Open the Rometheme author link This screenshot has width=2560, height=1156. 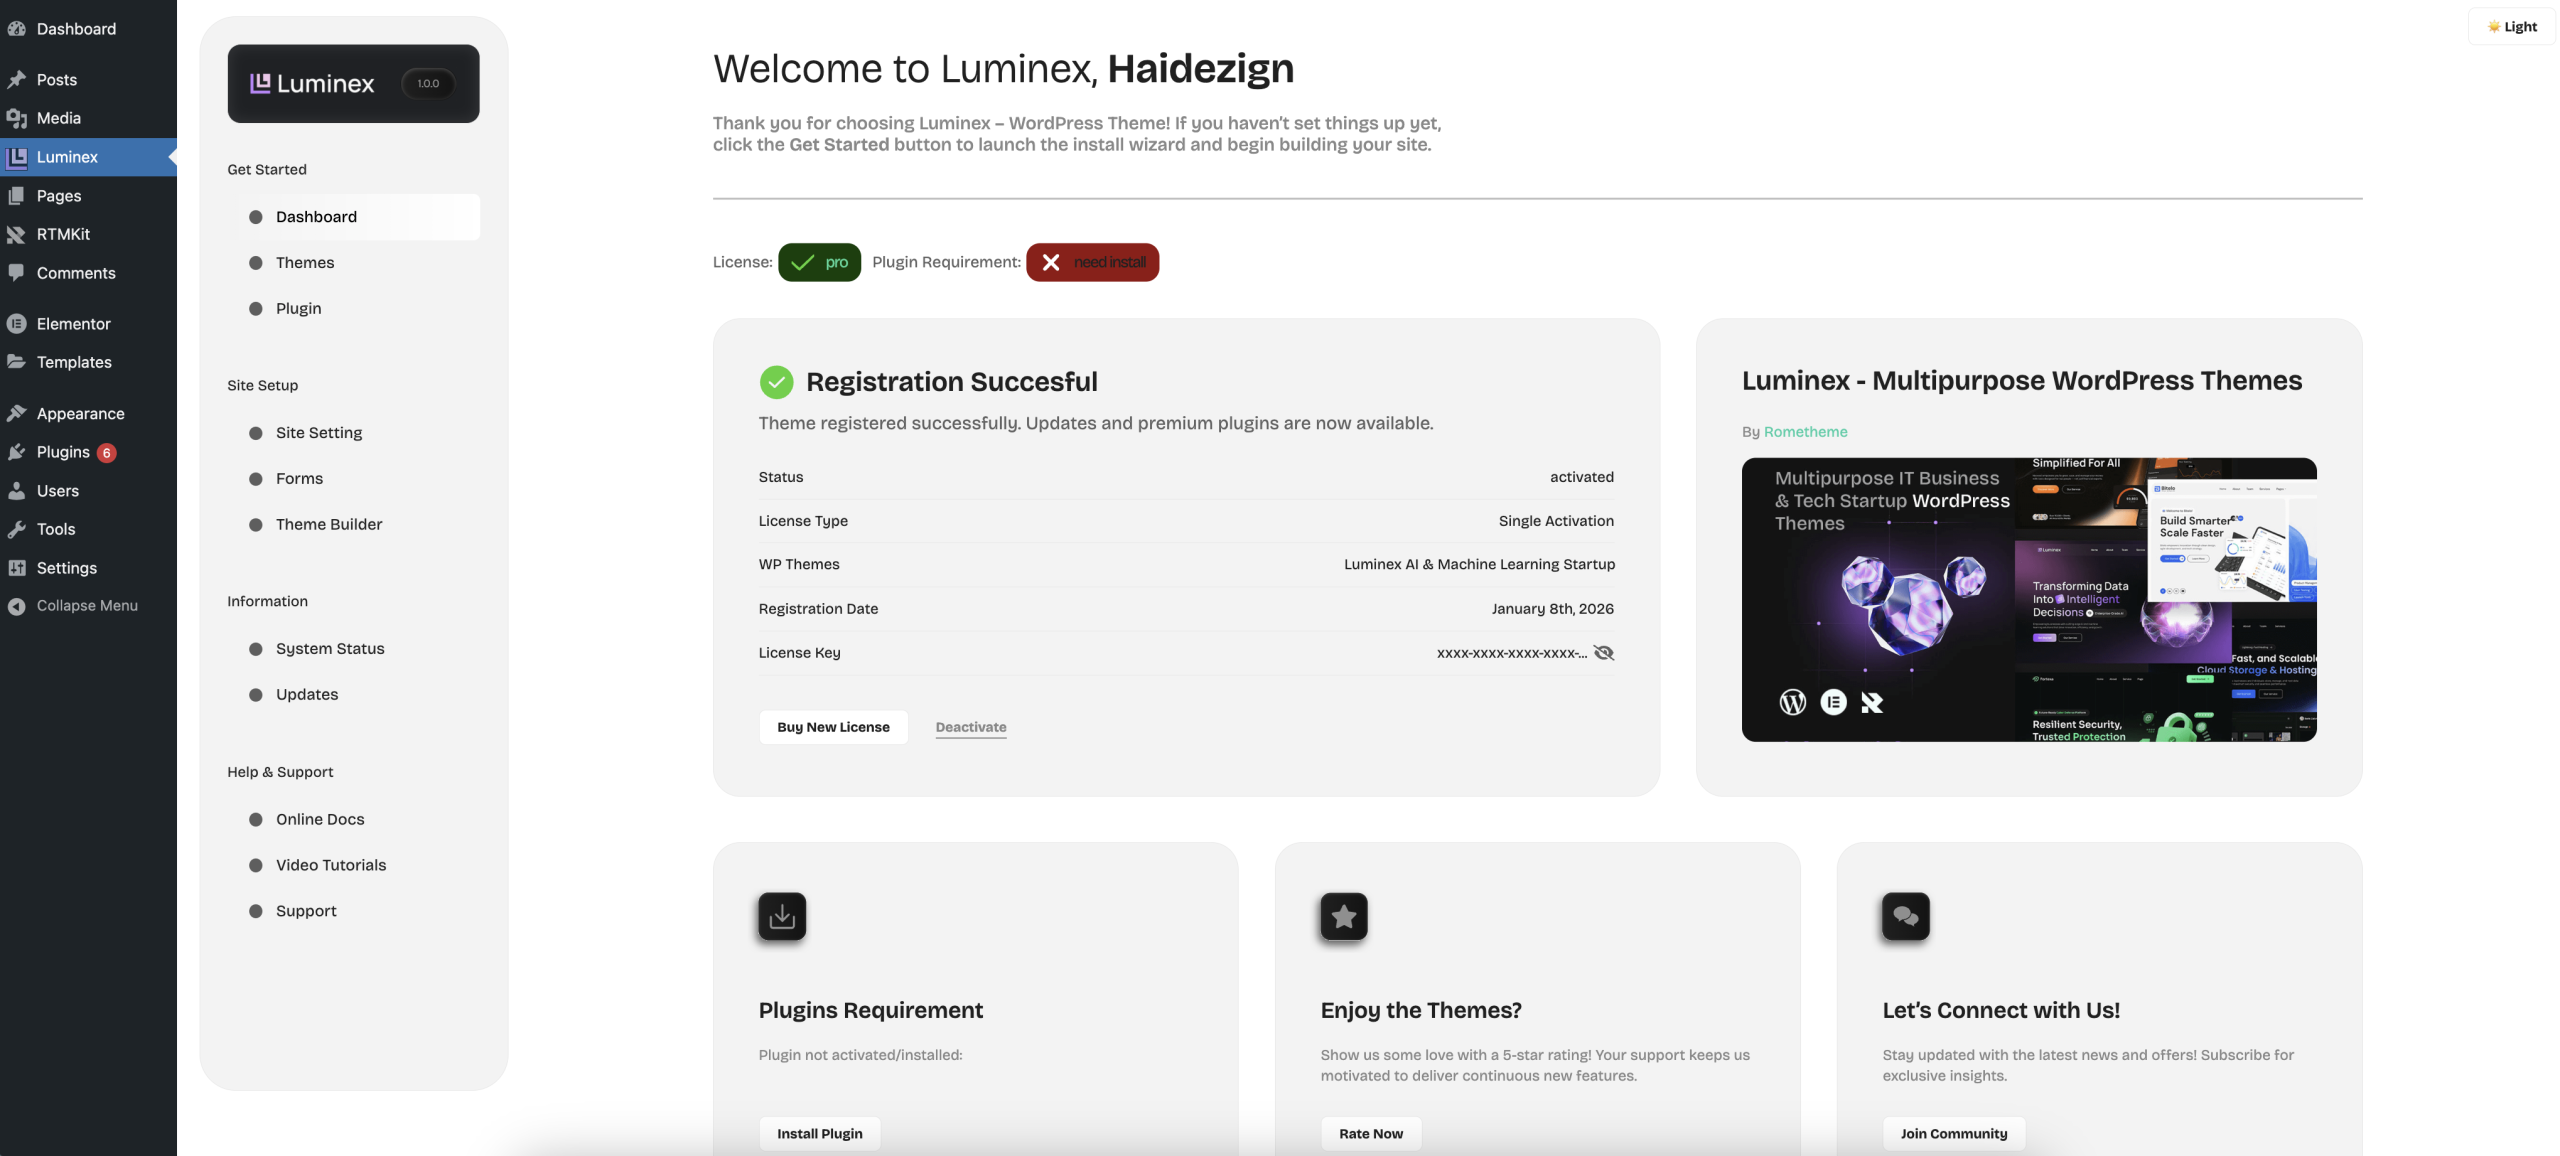(x=1805, y=432)
